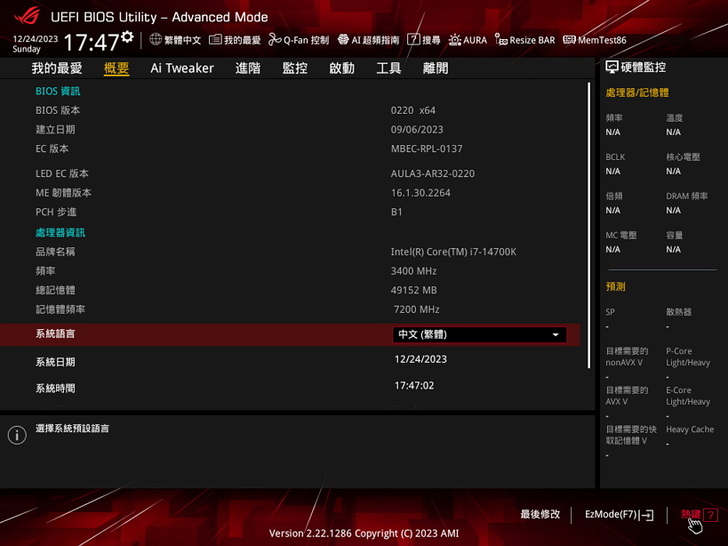Click the BIOS 資訊 section header
The image size is (728, 546).
coord(58,91)
